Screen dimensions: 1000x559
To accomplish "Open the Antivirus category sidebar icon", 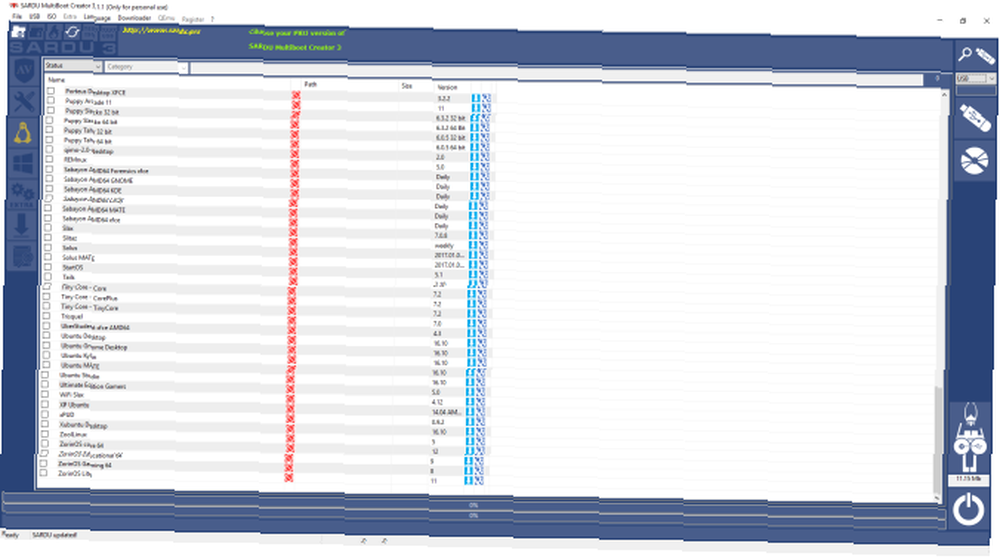I will coord(24,71).
